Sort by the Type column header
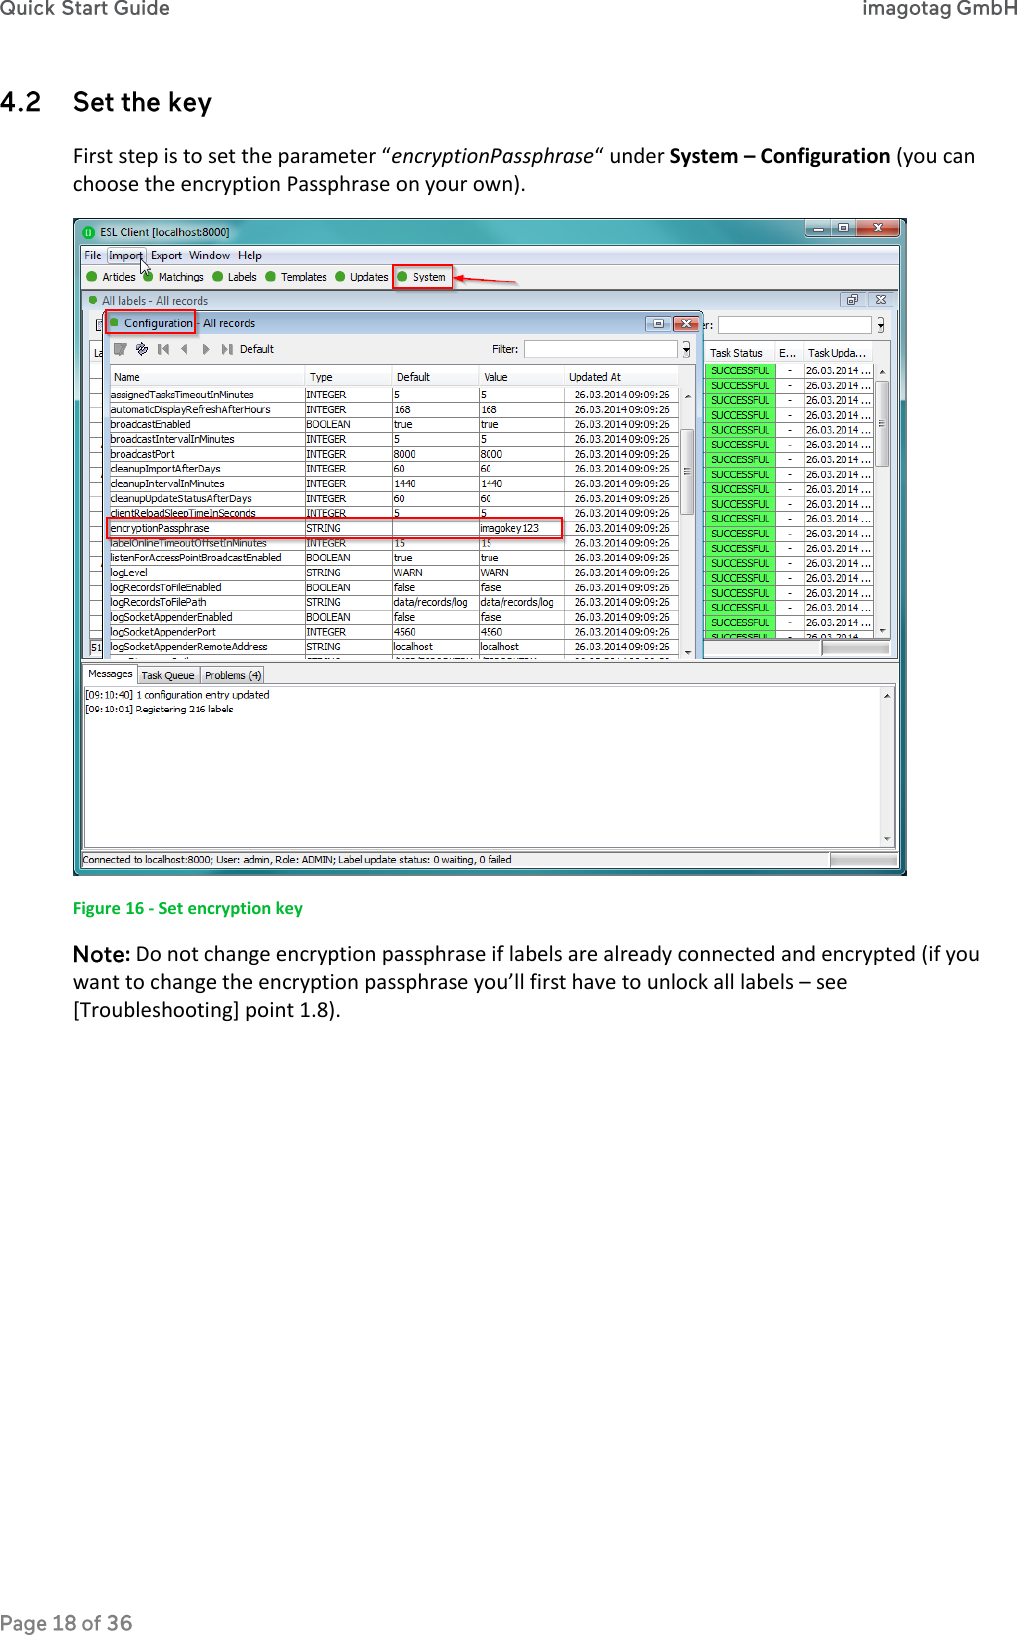The width and height of the screenshot is (1017, 1635). click(x=348, y=377)
